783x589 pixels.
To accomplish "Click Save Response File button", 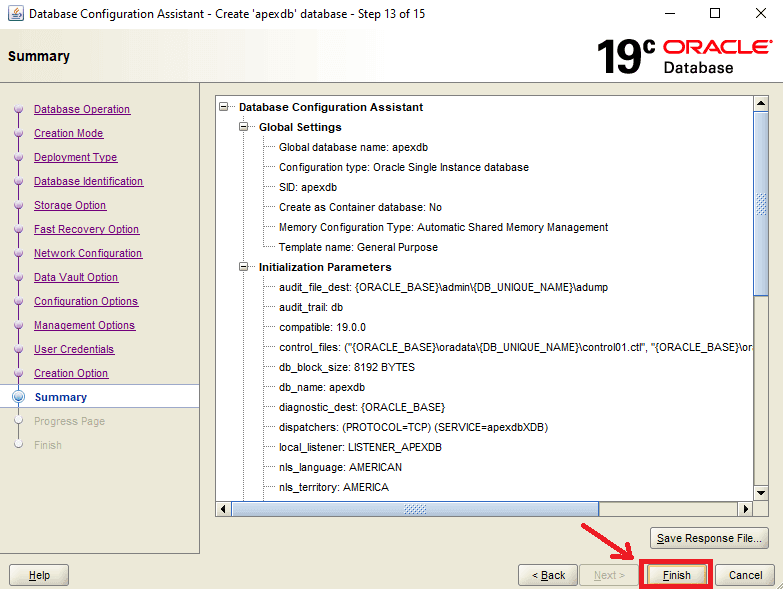I will [710, 538].
